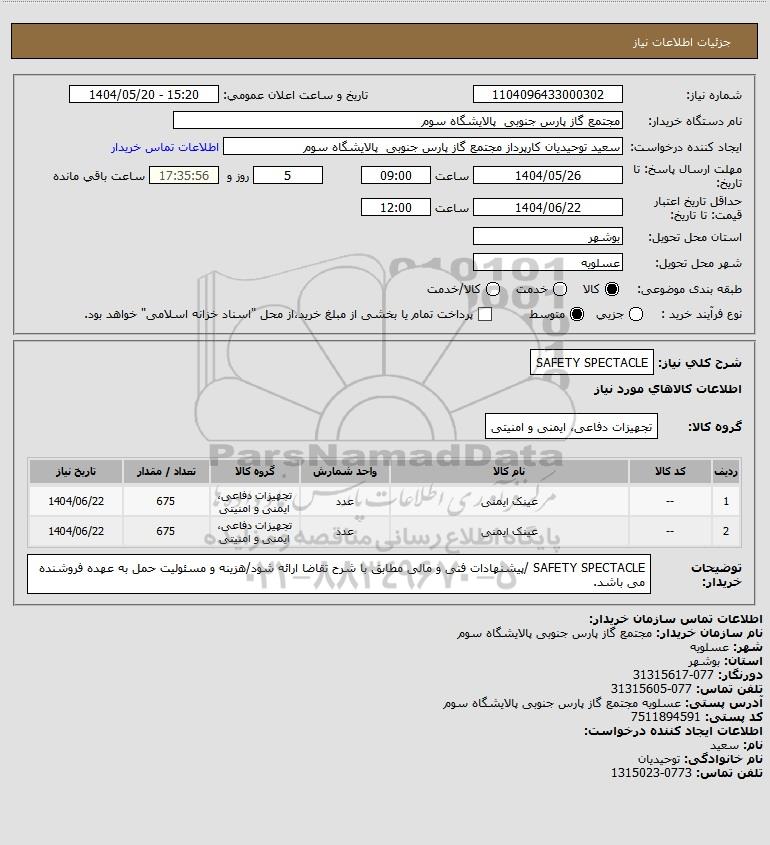Click the remaining days field showing 5
Screen dimensions: 770x845
(288, 175)
